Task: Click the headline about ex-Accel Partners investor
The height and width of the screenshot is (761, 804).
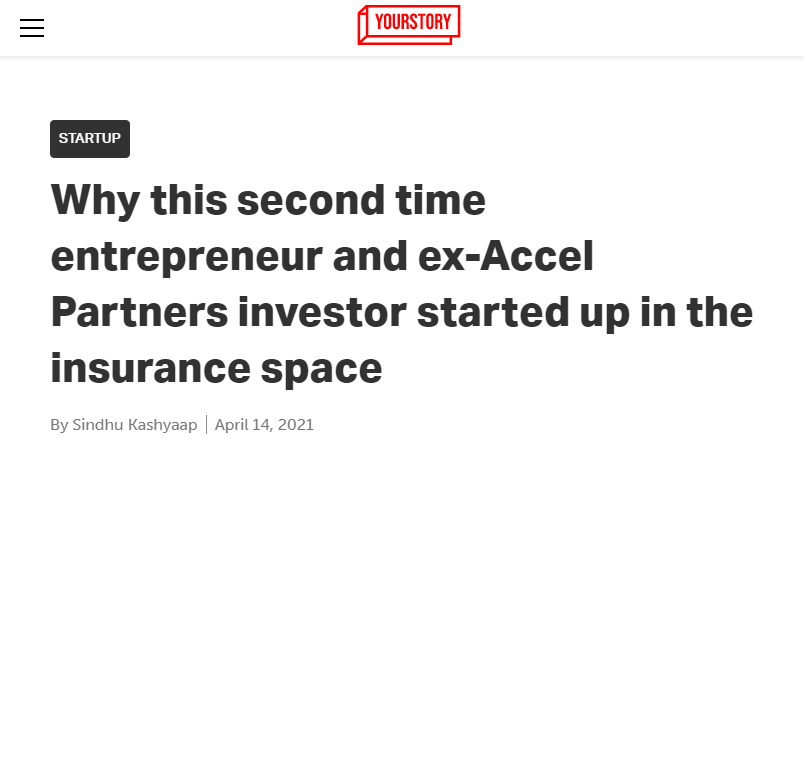Action: [401, 283]
